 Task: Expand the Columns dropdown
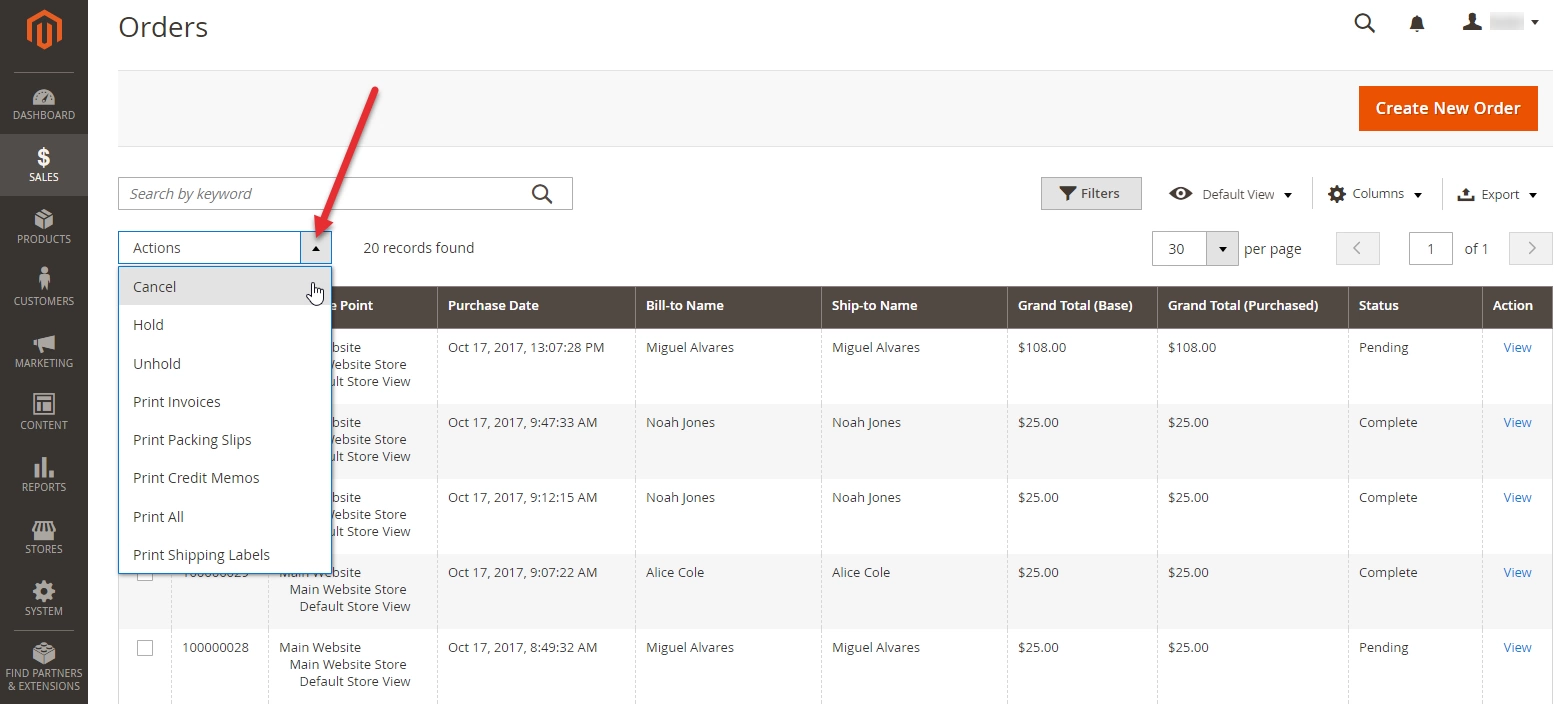click(1374, 194)
